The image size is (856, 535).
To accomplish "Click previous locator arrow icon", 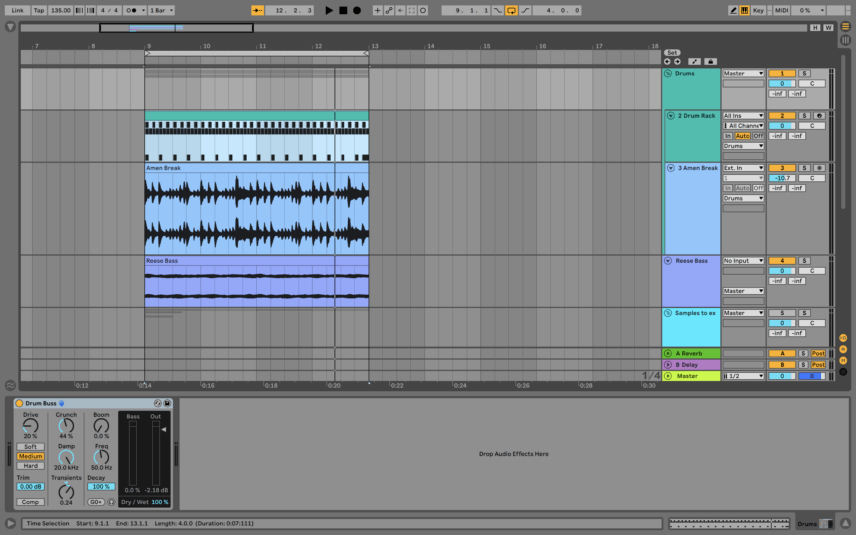I will [x=667, y=62].
